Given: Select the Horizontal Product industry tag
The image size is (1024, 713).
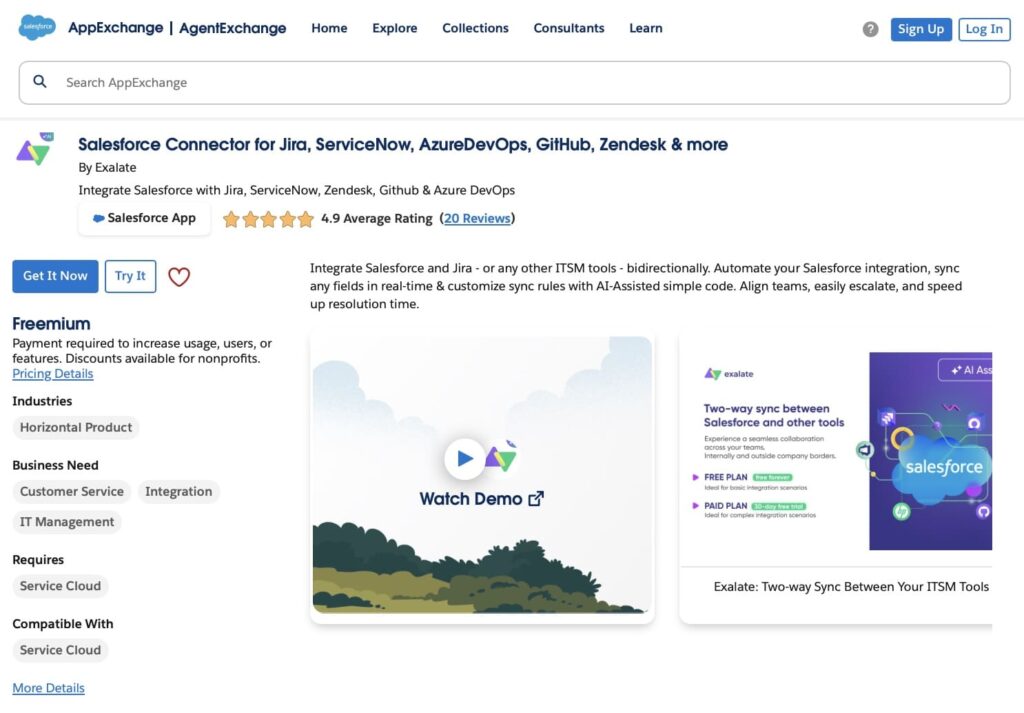Looking at the screenshot, I should pos(76,428).
